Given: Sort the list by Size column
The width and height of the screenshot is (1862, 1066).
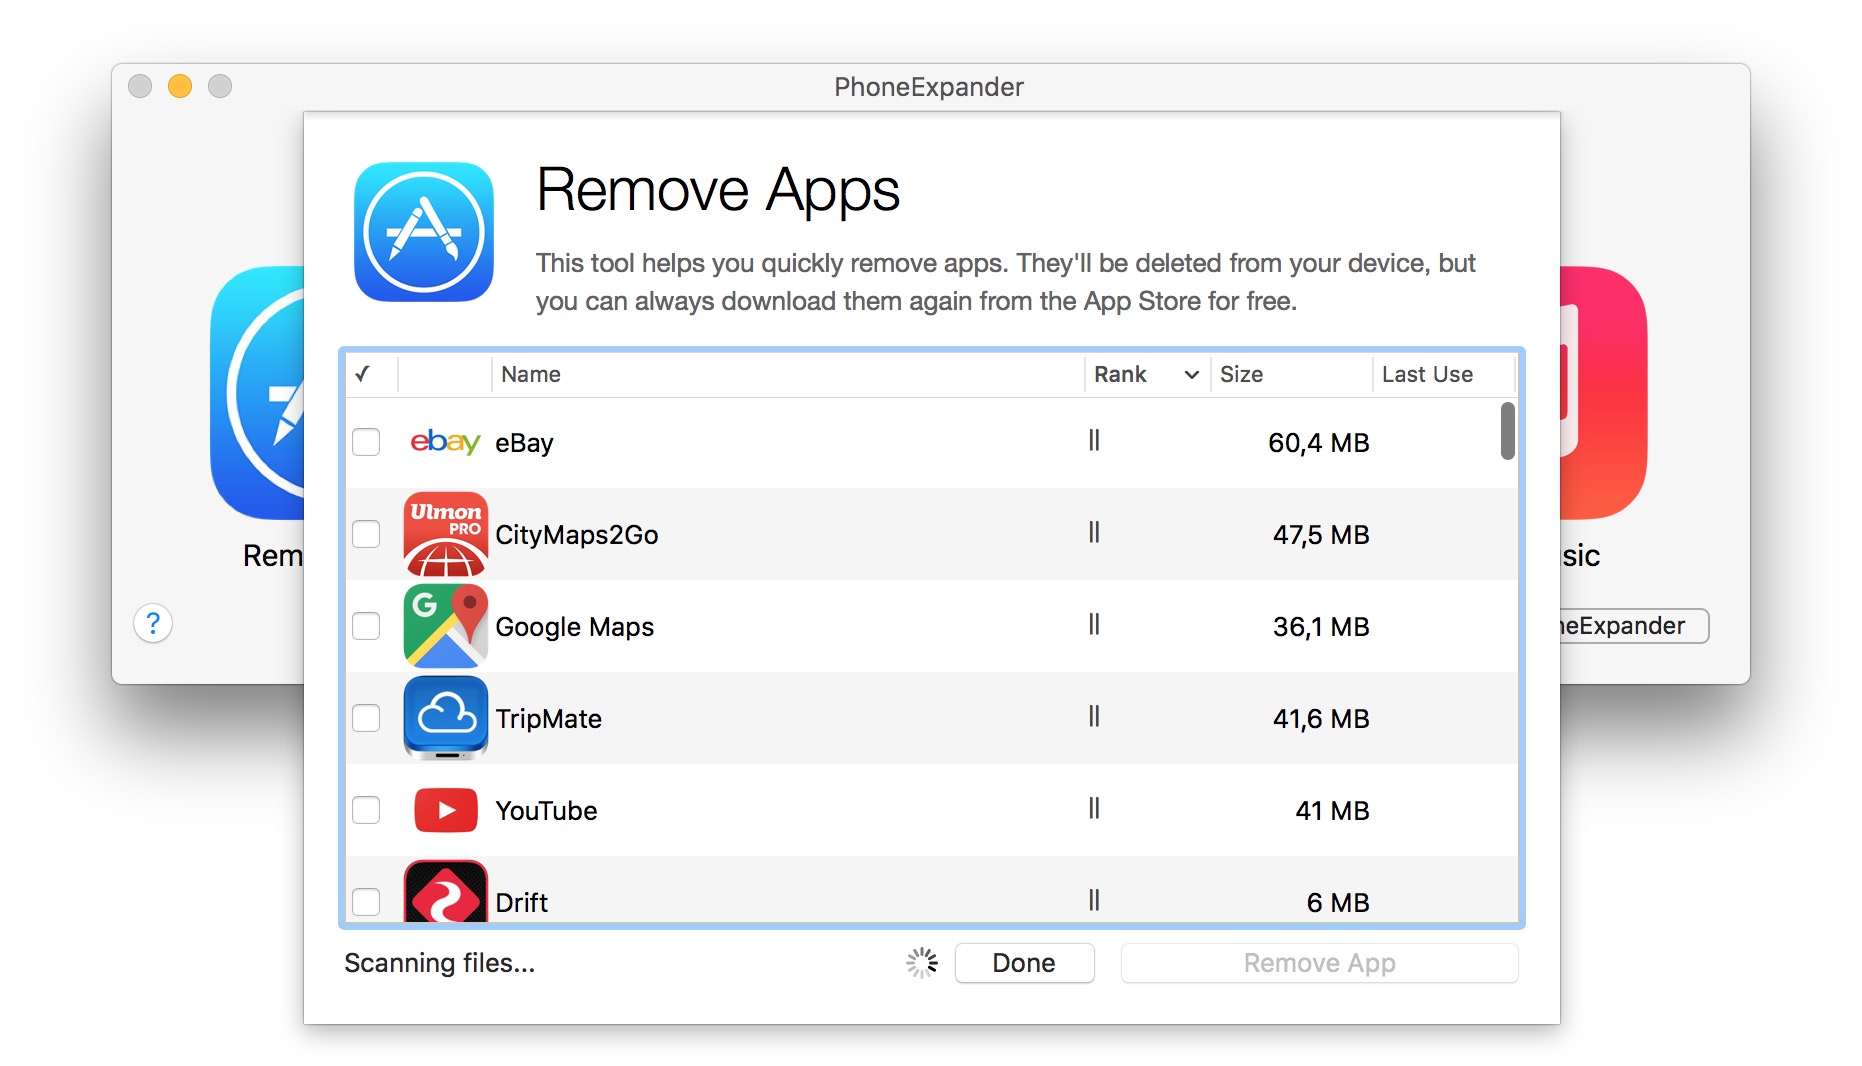Looking at the screenshot, I should 1291,374.
